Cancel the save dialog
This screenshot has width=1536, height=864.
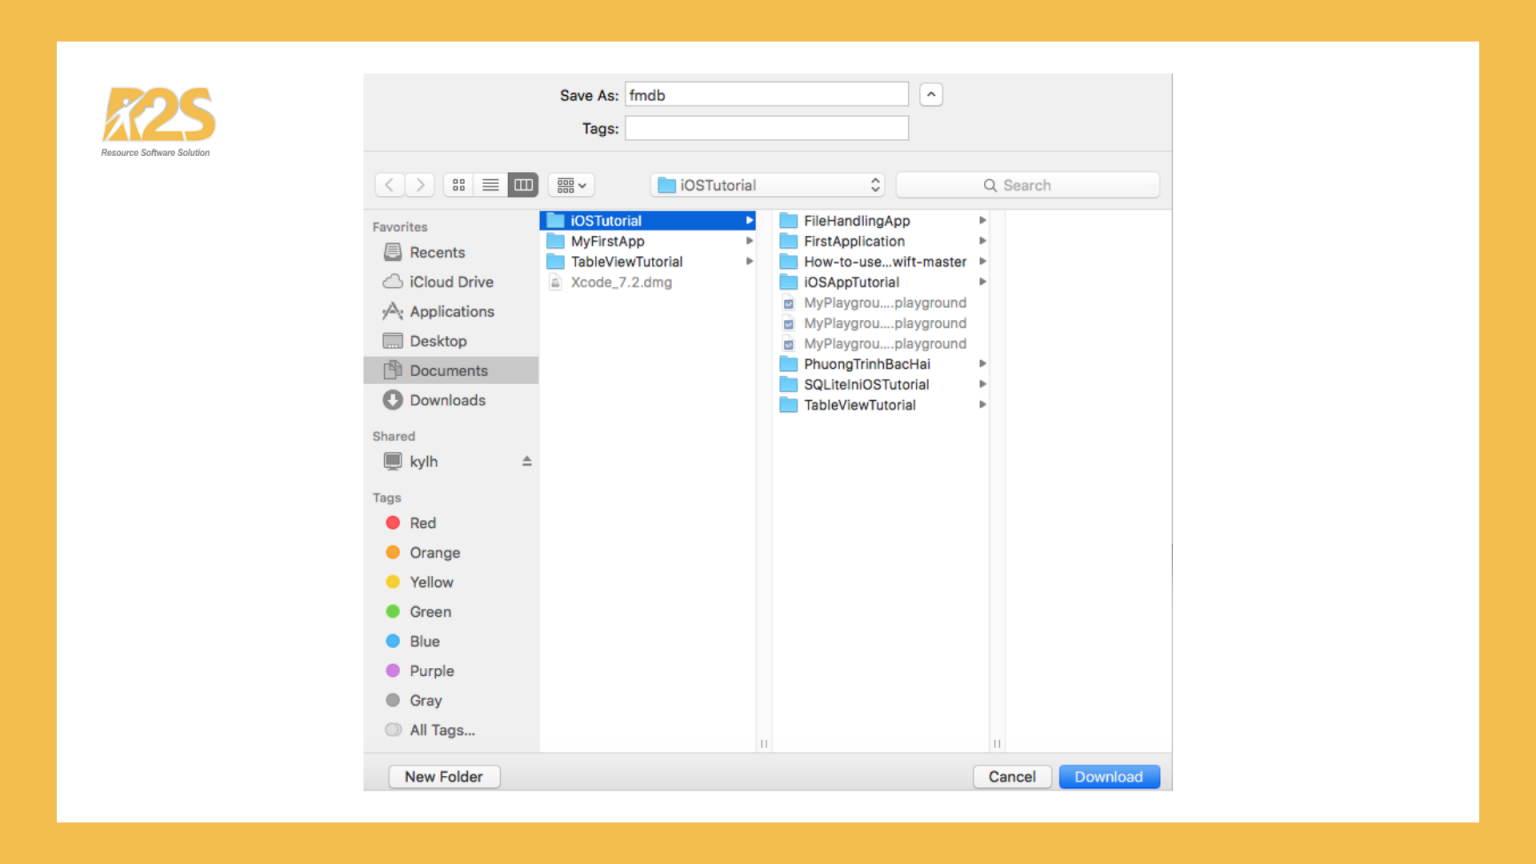tap(1012, 776)
